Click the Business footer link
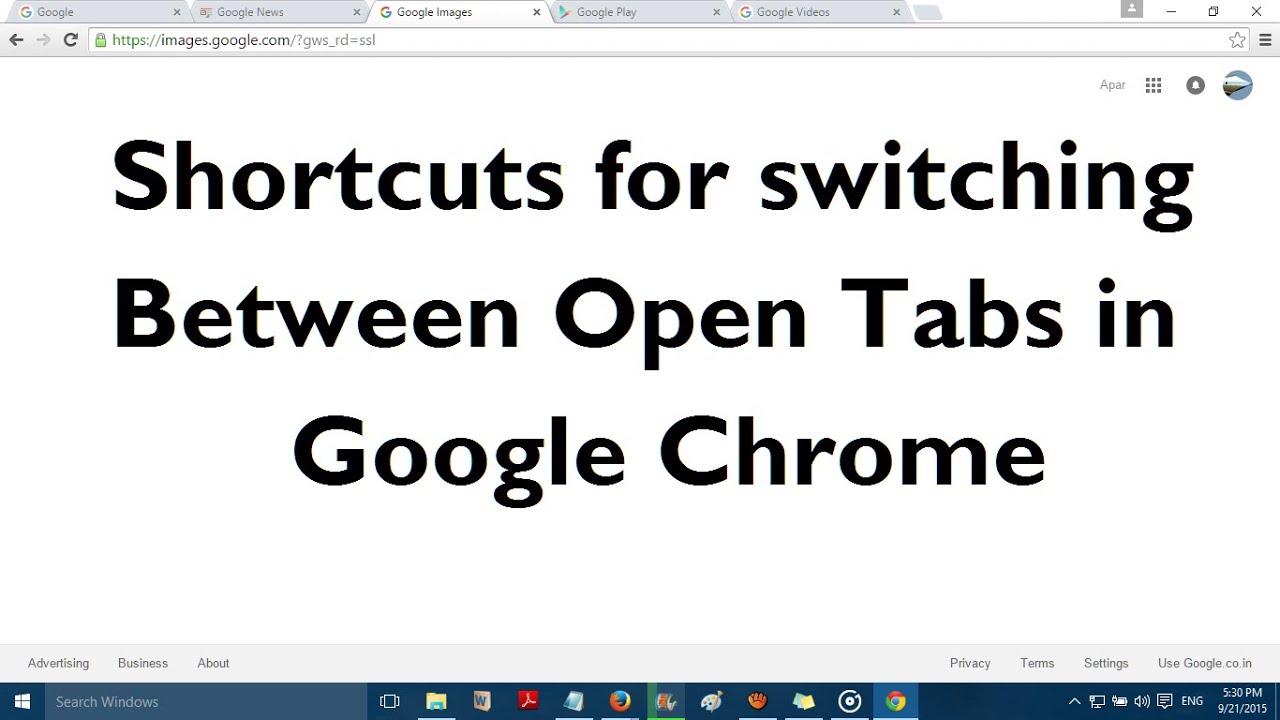1280x720 pixels. [143, 663]
